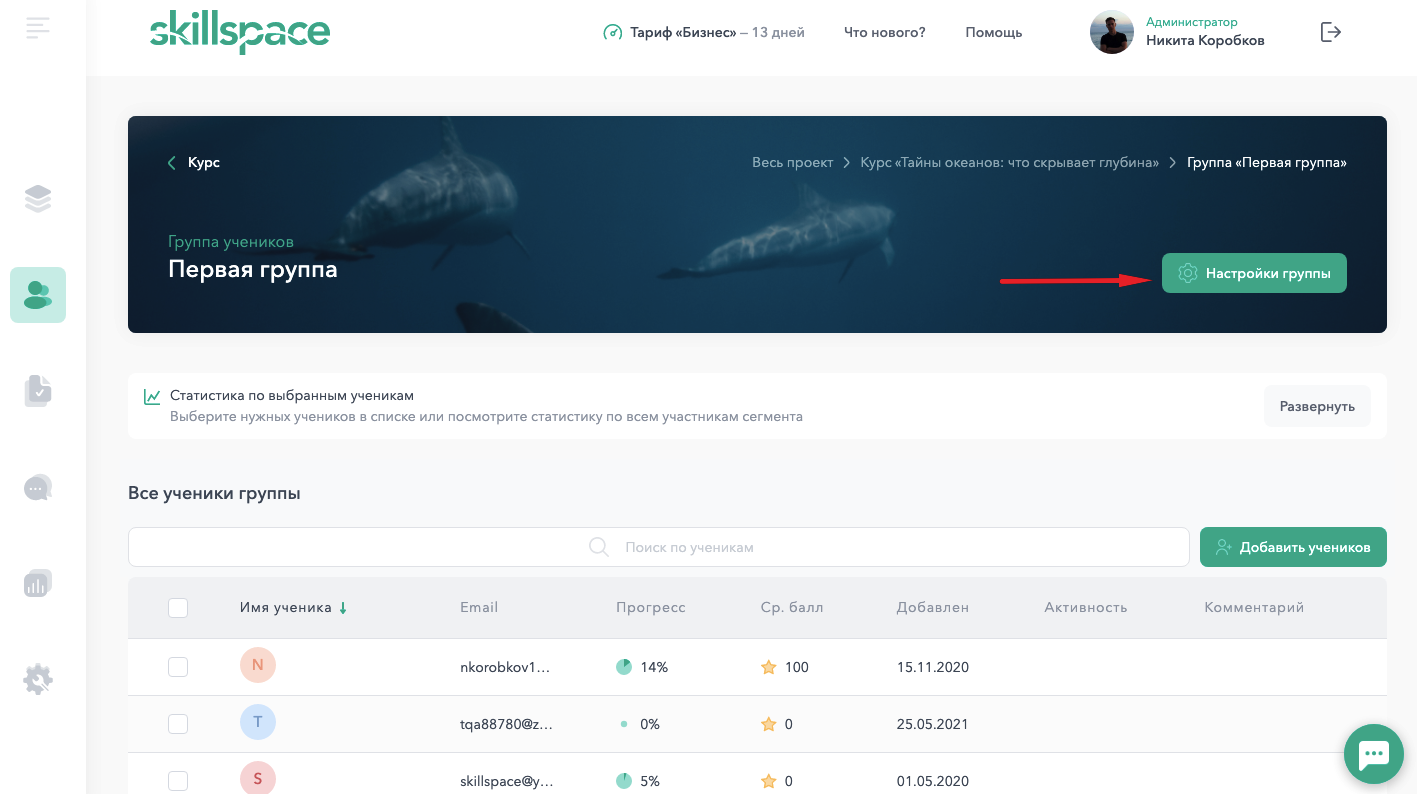
Task: Click the "Активность" column header
Action: (1086, 607)
